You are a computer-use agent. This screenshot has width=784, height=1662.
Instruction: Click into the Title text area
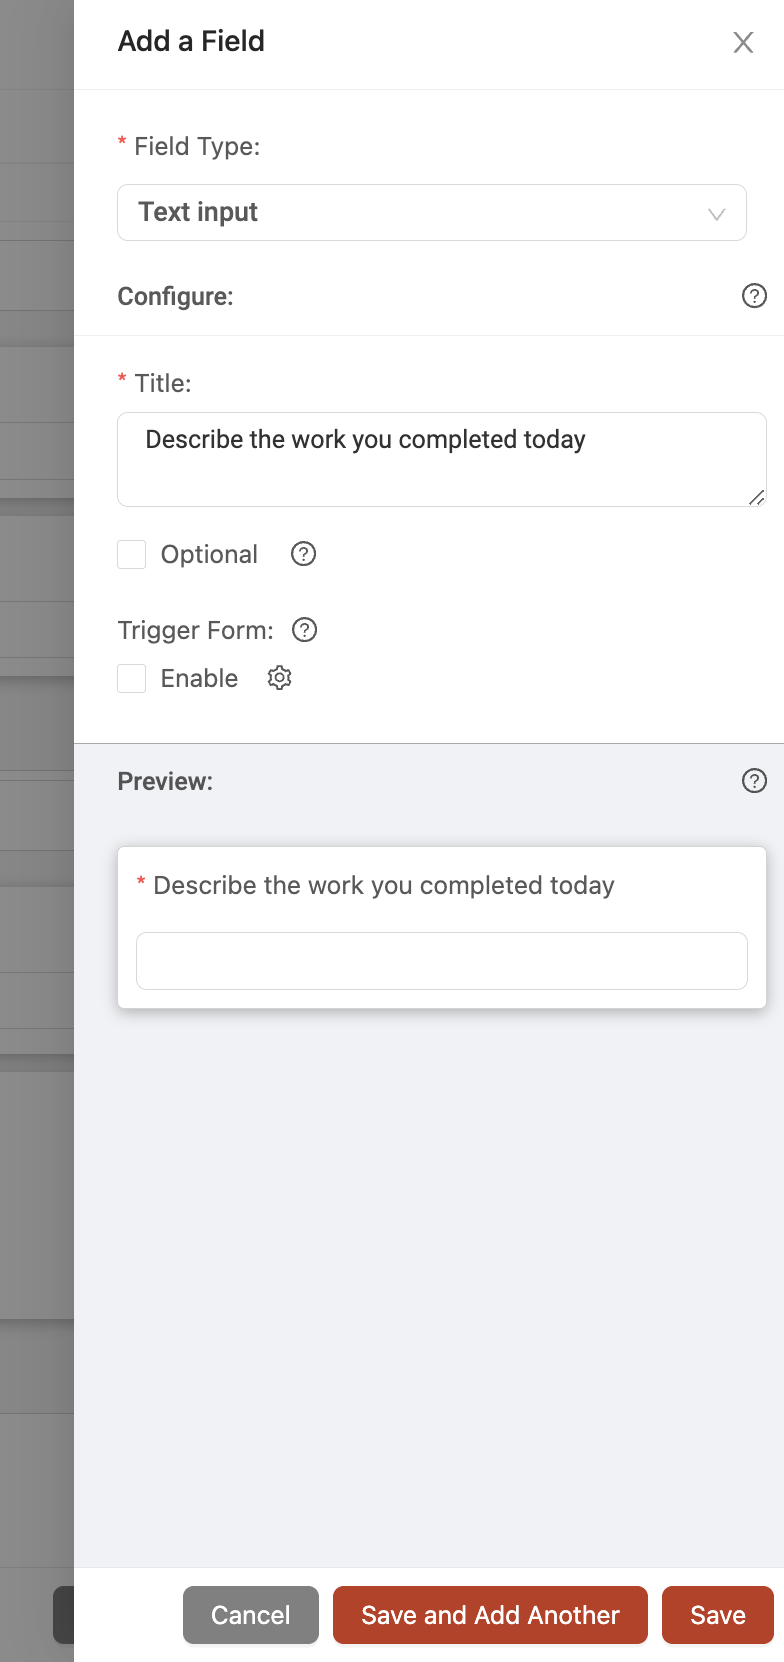442,460
